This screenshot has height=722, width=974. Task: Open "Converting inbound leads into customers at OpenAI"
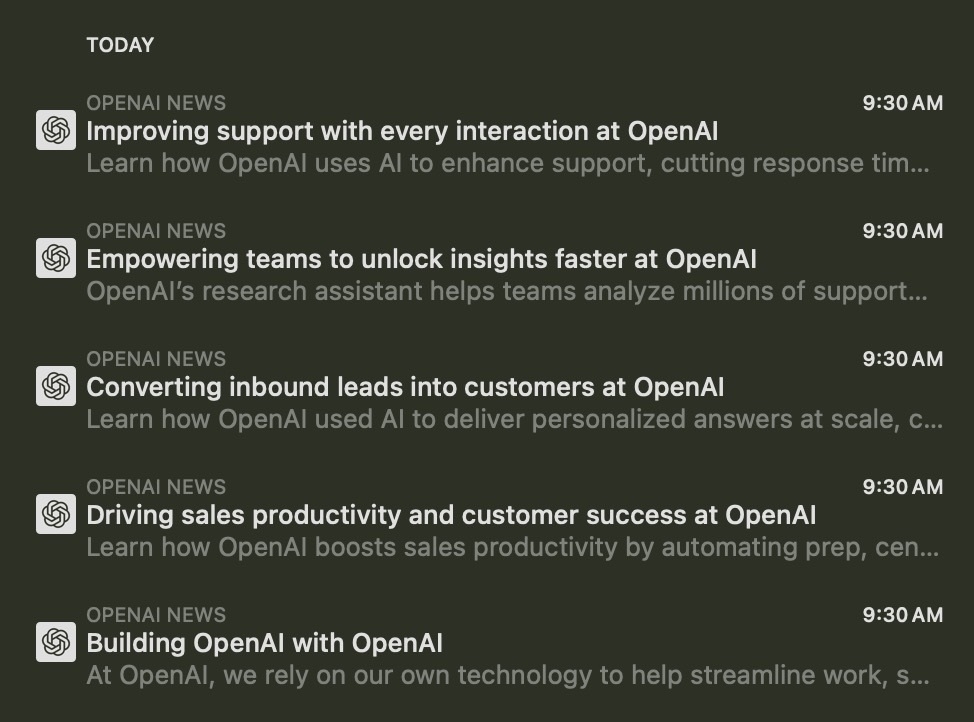405,387
